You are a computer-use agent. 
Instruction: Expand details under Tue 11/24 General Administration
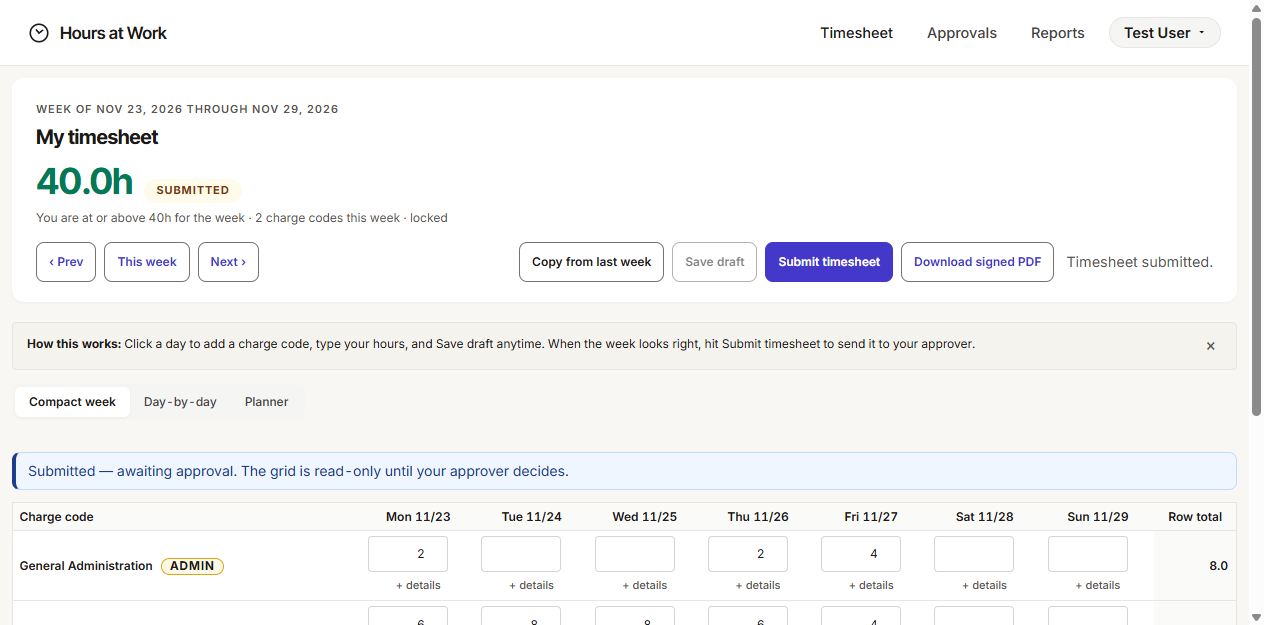(531, 585)
